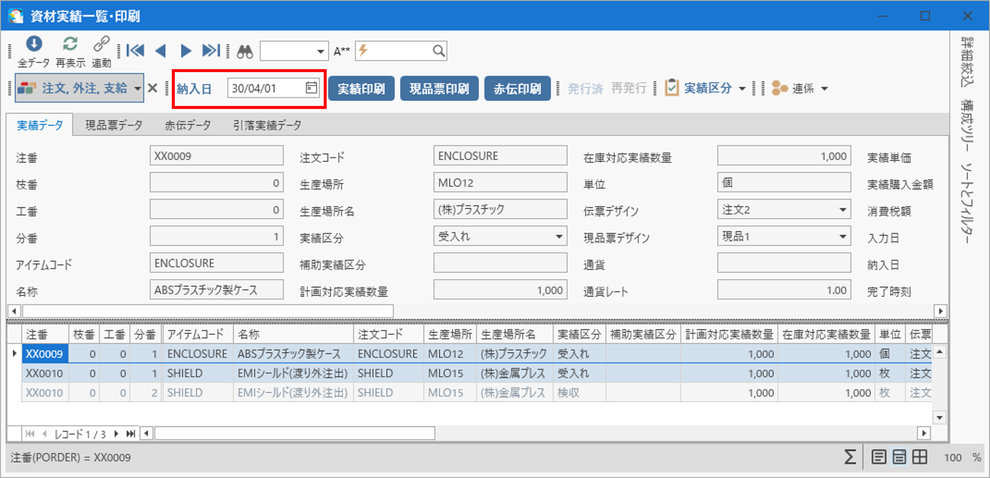Click the アイテムコード column header
990x478 pixels.
point(198,334)
